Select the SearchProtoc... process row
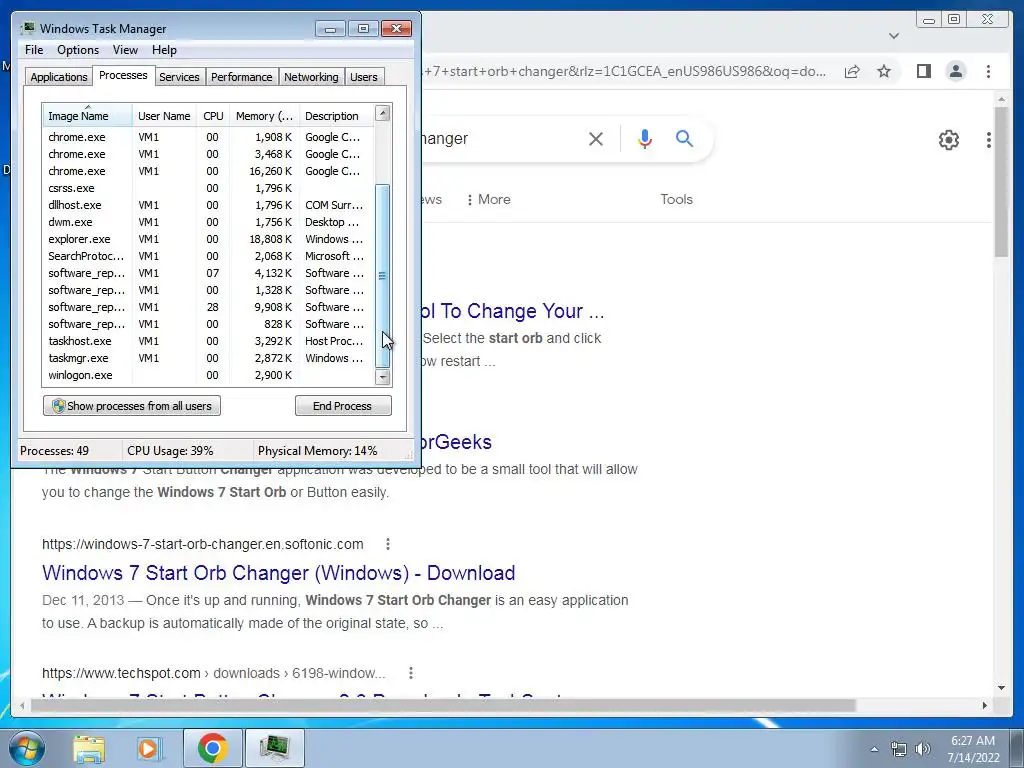Image resolution: width=1024 pixels, height=768 pixels. [208, 256]
